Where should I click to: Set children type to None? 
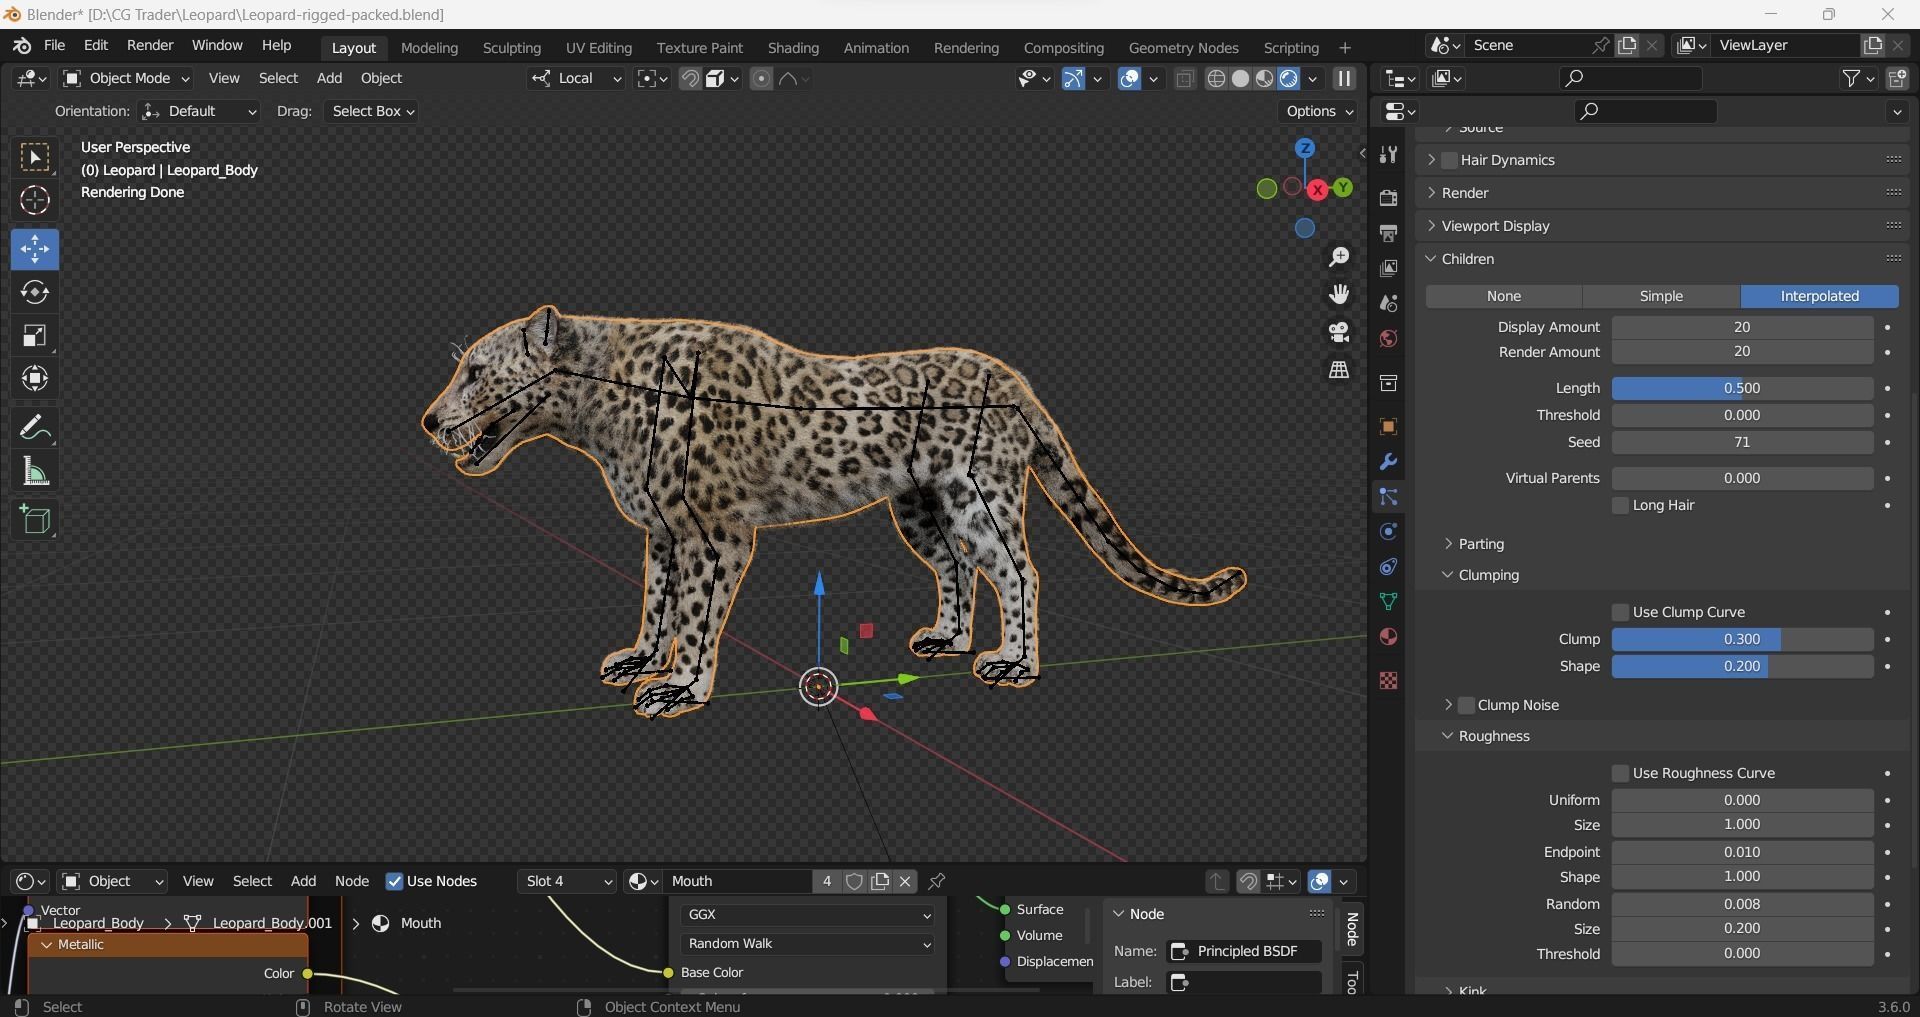[x=1504, y=296]
